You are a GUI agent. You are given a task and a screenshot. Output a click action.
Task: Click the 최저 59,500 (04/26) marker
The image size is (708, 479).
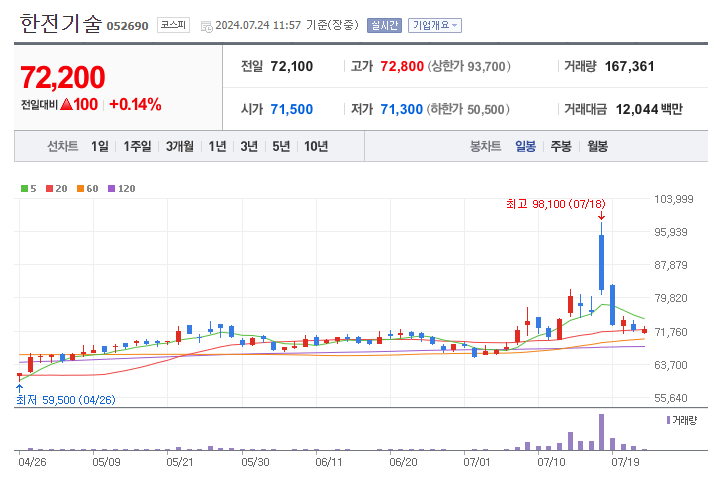pyautogui.click(x=66, y=400)
